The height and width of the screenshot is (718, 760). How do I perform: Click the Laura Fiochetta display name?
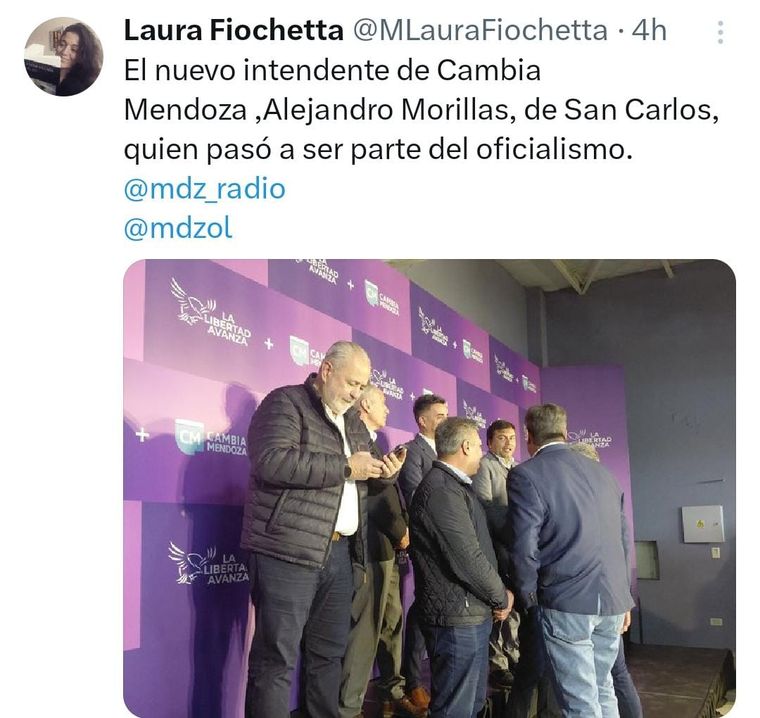pos(234,31)
